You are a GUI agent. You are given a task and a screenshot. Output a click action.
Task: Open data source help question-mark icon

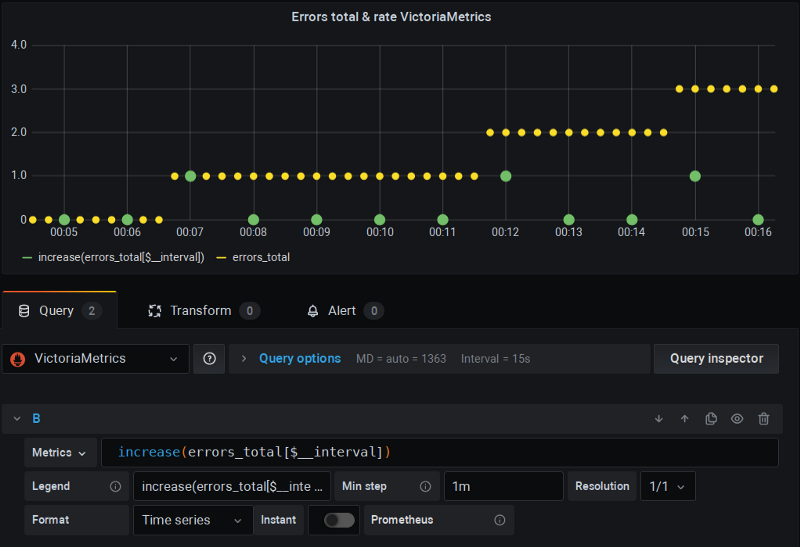(x=209, y=359)
